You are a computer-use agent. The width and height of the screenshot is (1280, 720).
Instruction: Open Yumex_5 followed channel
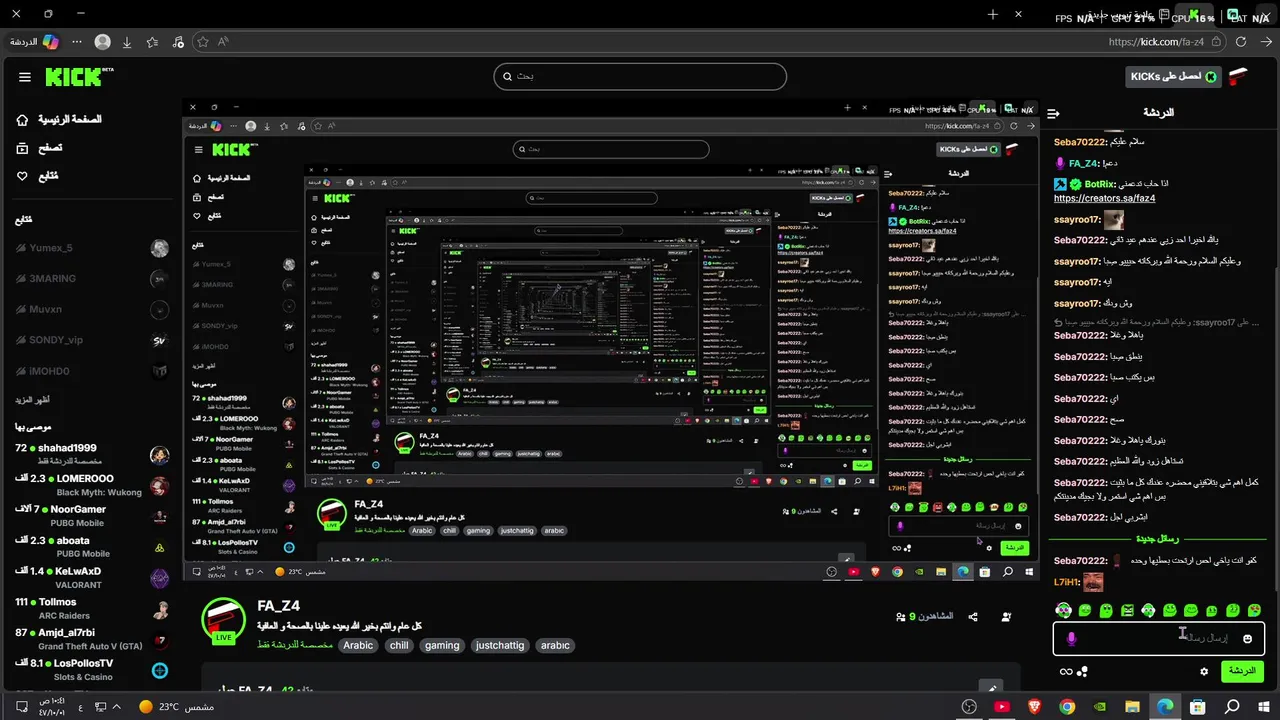coord(92,248)
